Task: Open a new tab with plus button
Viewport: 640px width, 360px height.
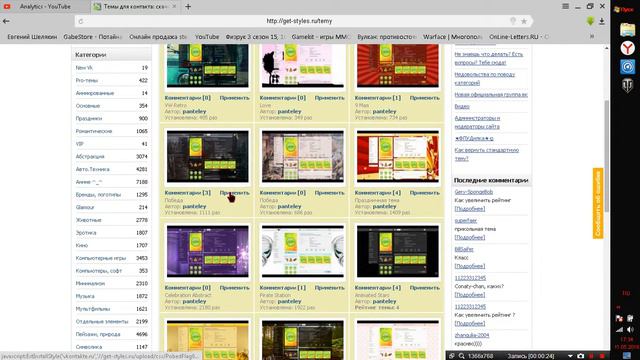Action: (188, 7)
